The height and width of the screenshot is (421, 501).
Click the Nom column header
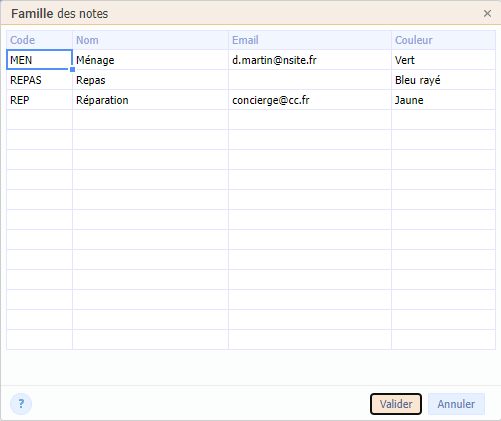(150, 40)
